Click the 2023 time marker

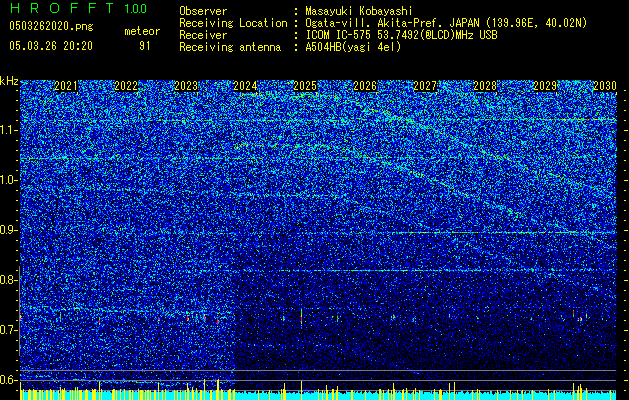[x=186, y=86]
